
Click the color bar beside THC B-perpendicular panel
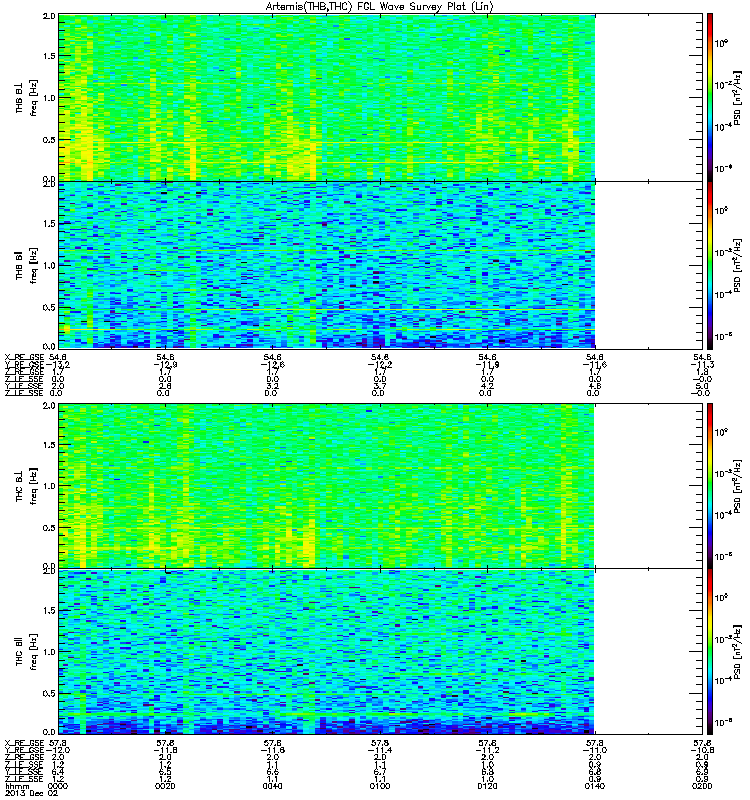click(x=710, y=486)
